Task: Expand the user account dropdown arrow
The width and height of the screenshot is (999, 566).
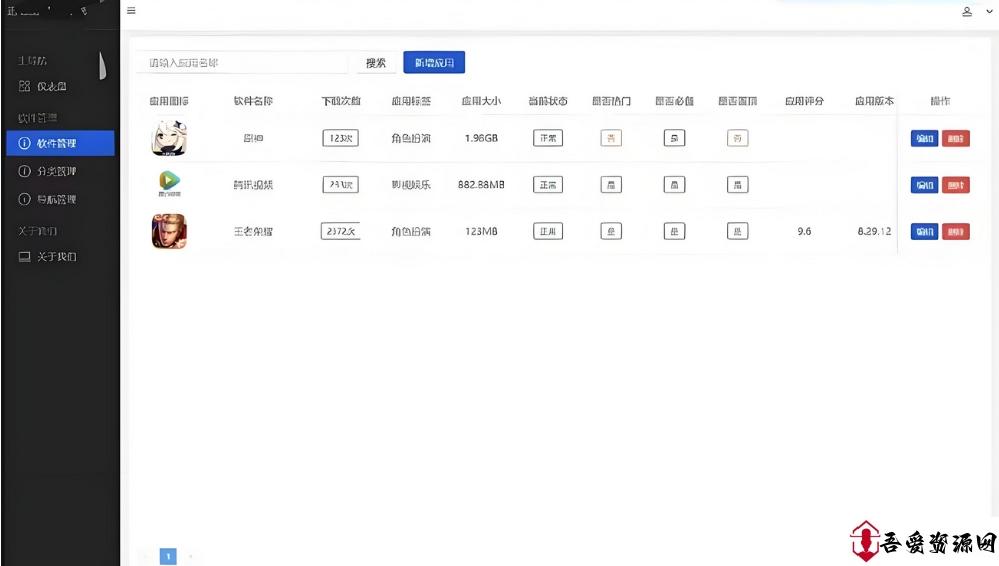Action: 986,12
